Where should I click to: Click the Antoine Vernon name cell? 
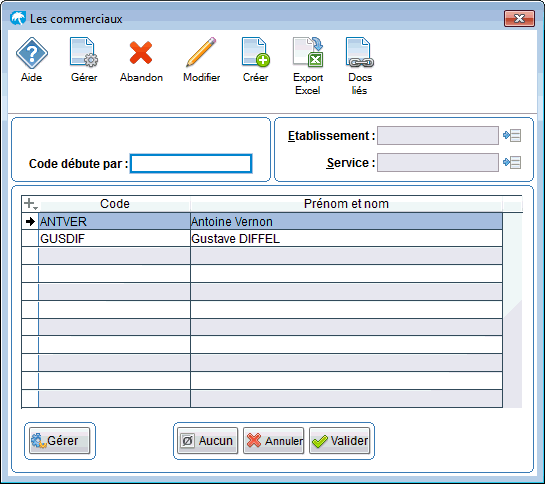click(x=346, y=221)
